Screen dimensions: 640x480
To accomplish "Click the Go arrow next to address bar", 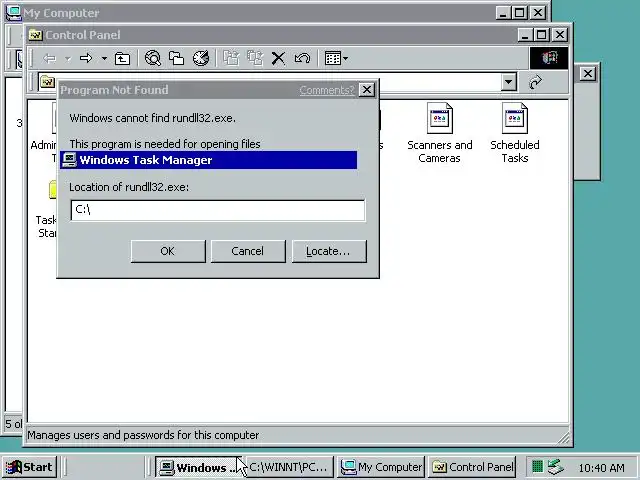I will tap(535, 82).
